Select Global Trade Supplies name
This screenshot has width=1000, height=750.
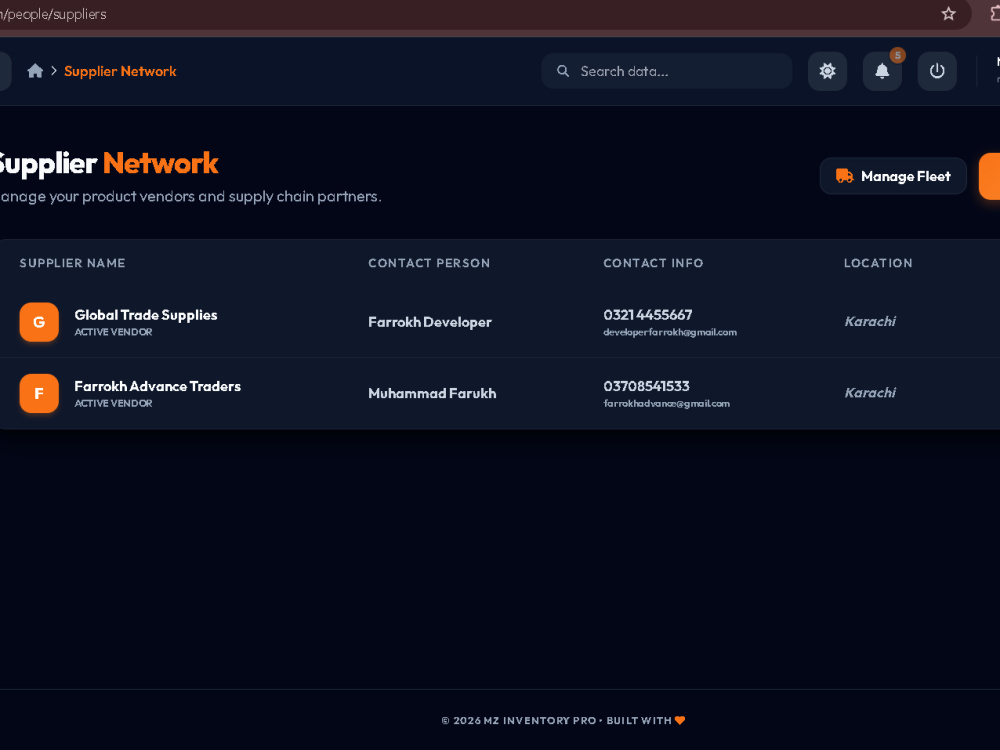coord(146,315)
